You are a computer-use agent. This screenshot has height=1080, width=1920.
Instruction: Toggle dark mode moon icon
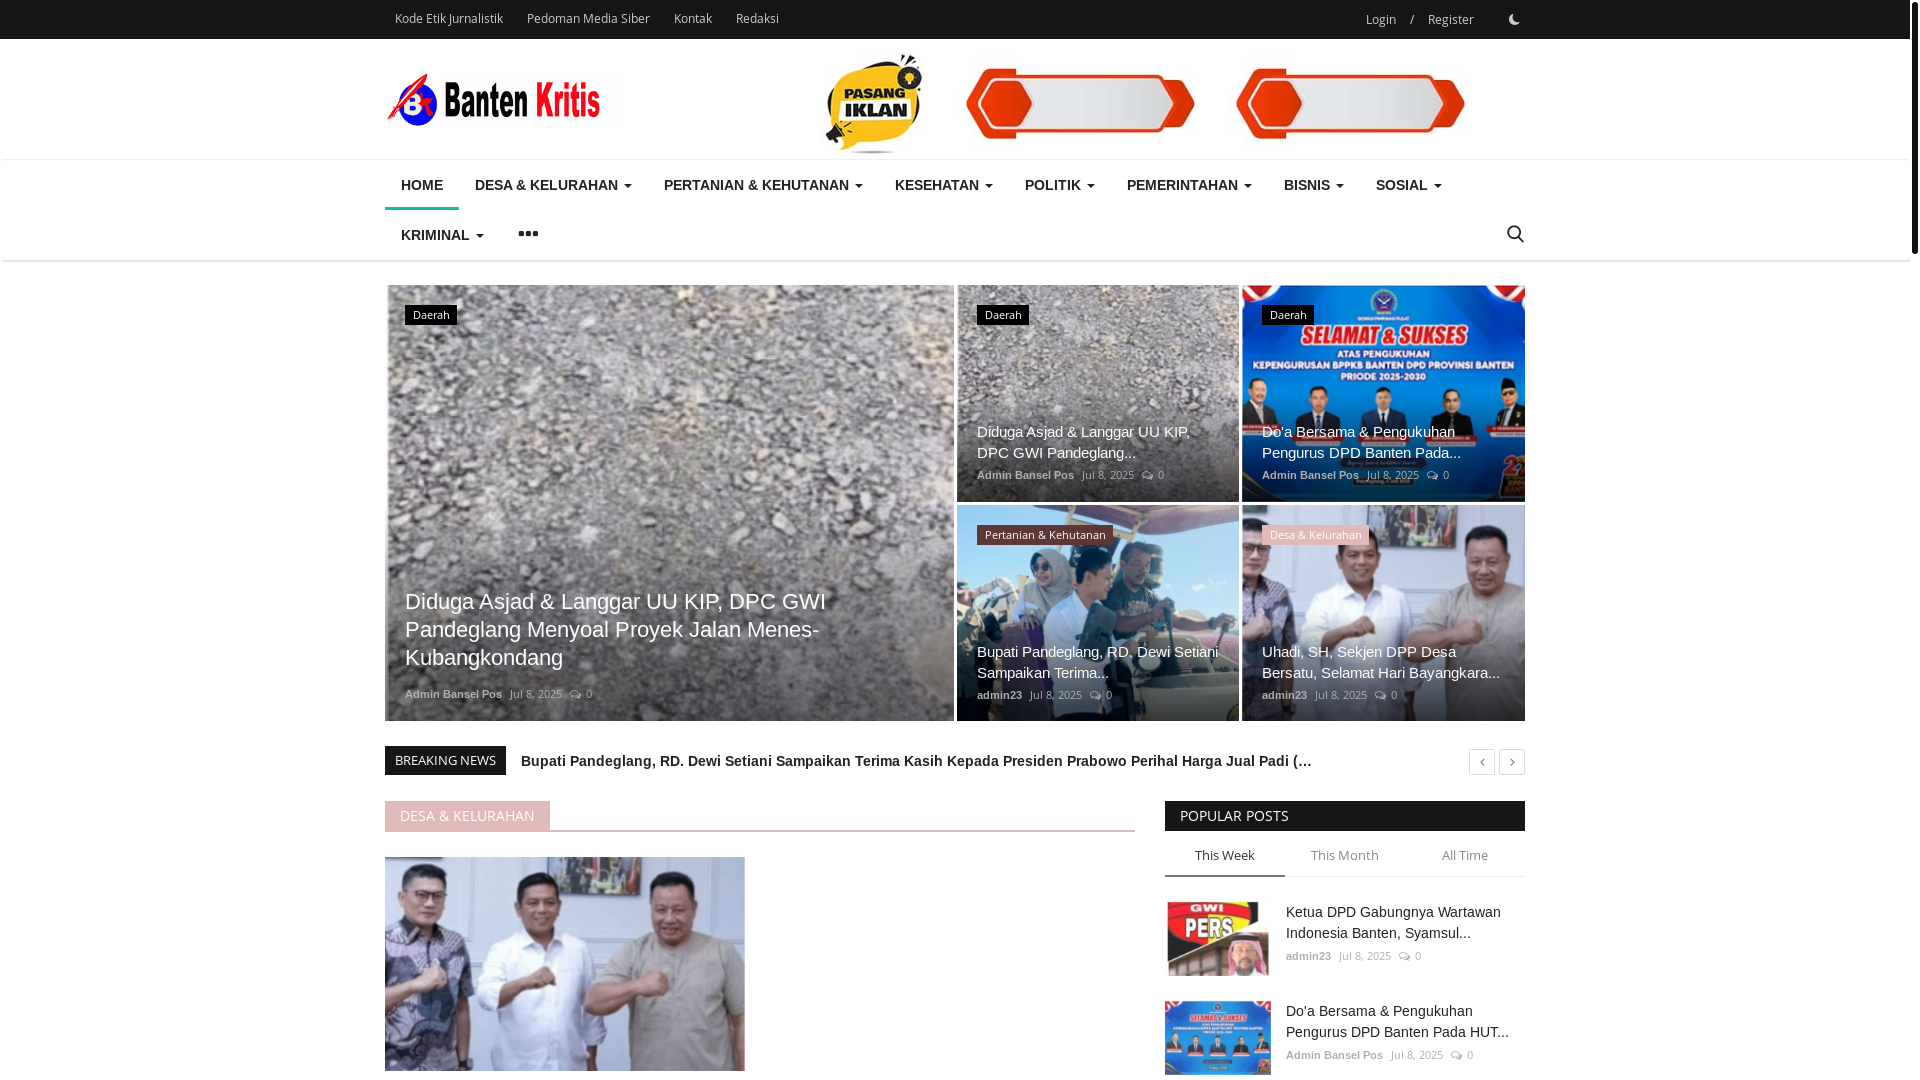coord(1514,19)
